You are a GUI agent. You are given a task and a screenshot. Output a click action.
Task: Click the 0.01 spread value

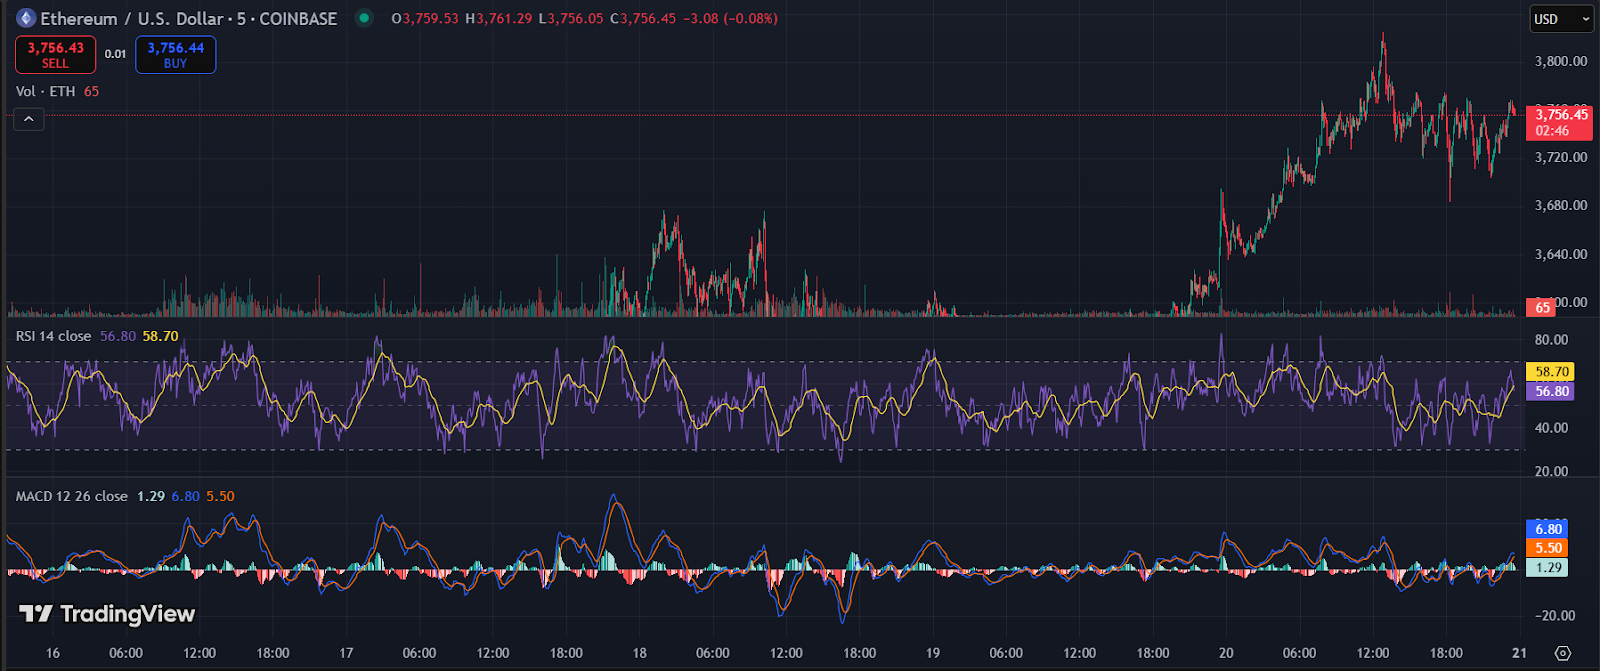tap(115, 54)
